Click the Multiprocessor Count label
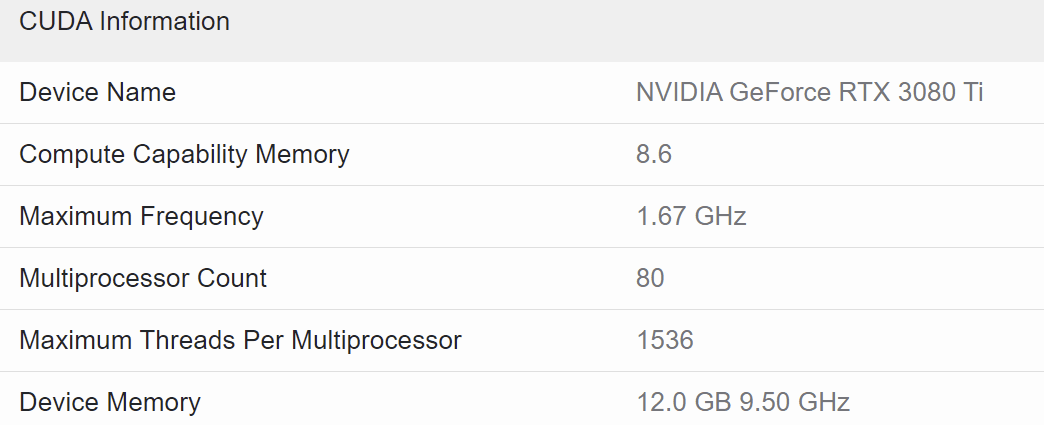The image size is (1044, 425). point(143,279)
